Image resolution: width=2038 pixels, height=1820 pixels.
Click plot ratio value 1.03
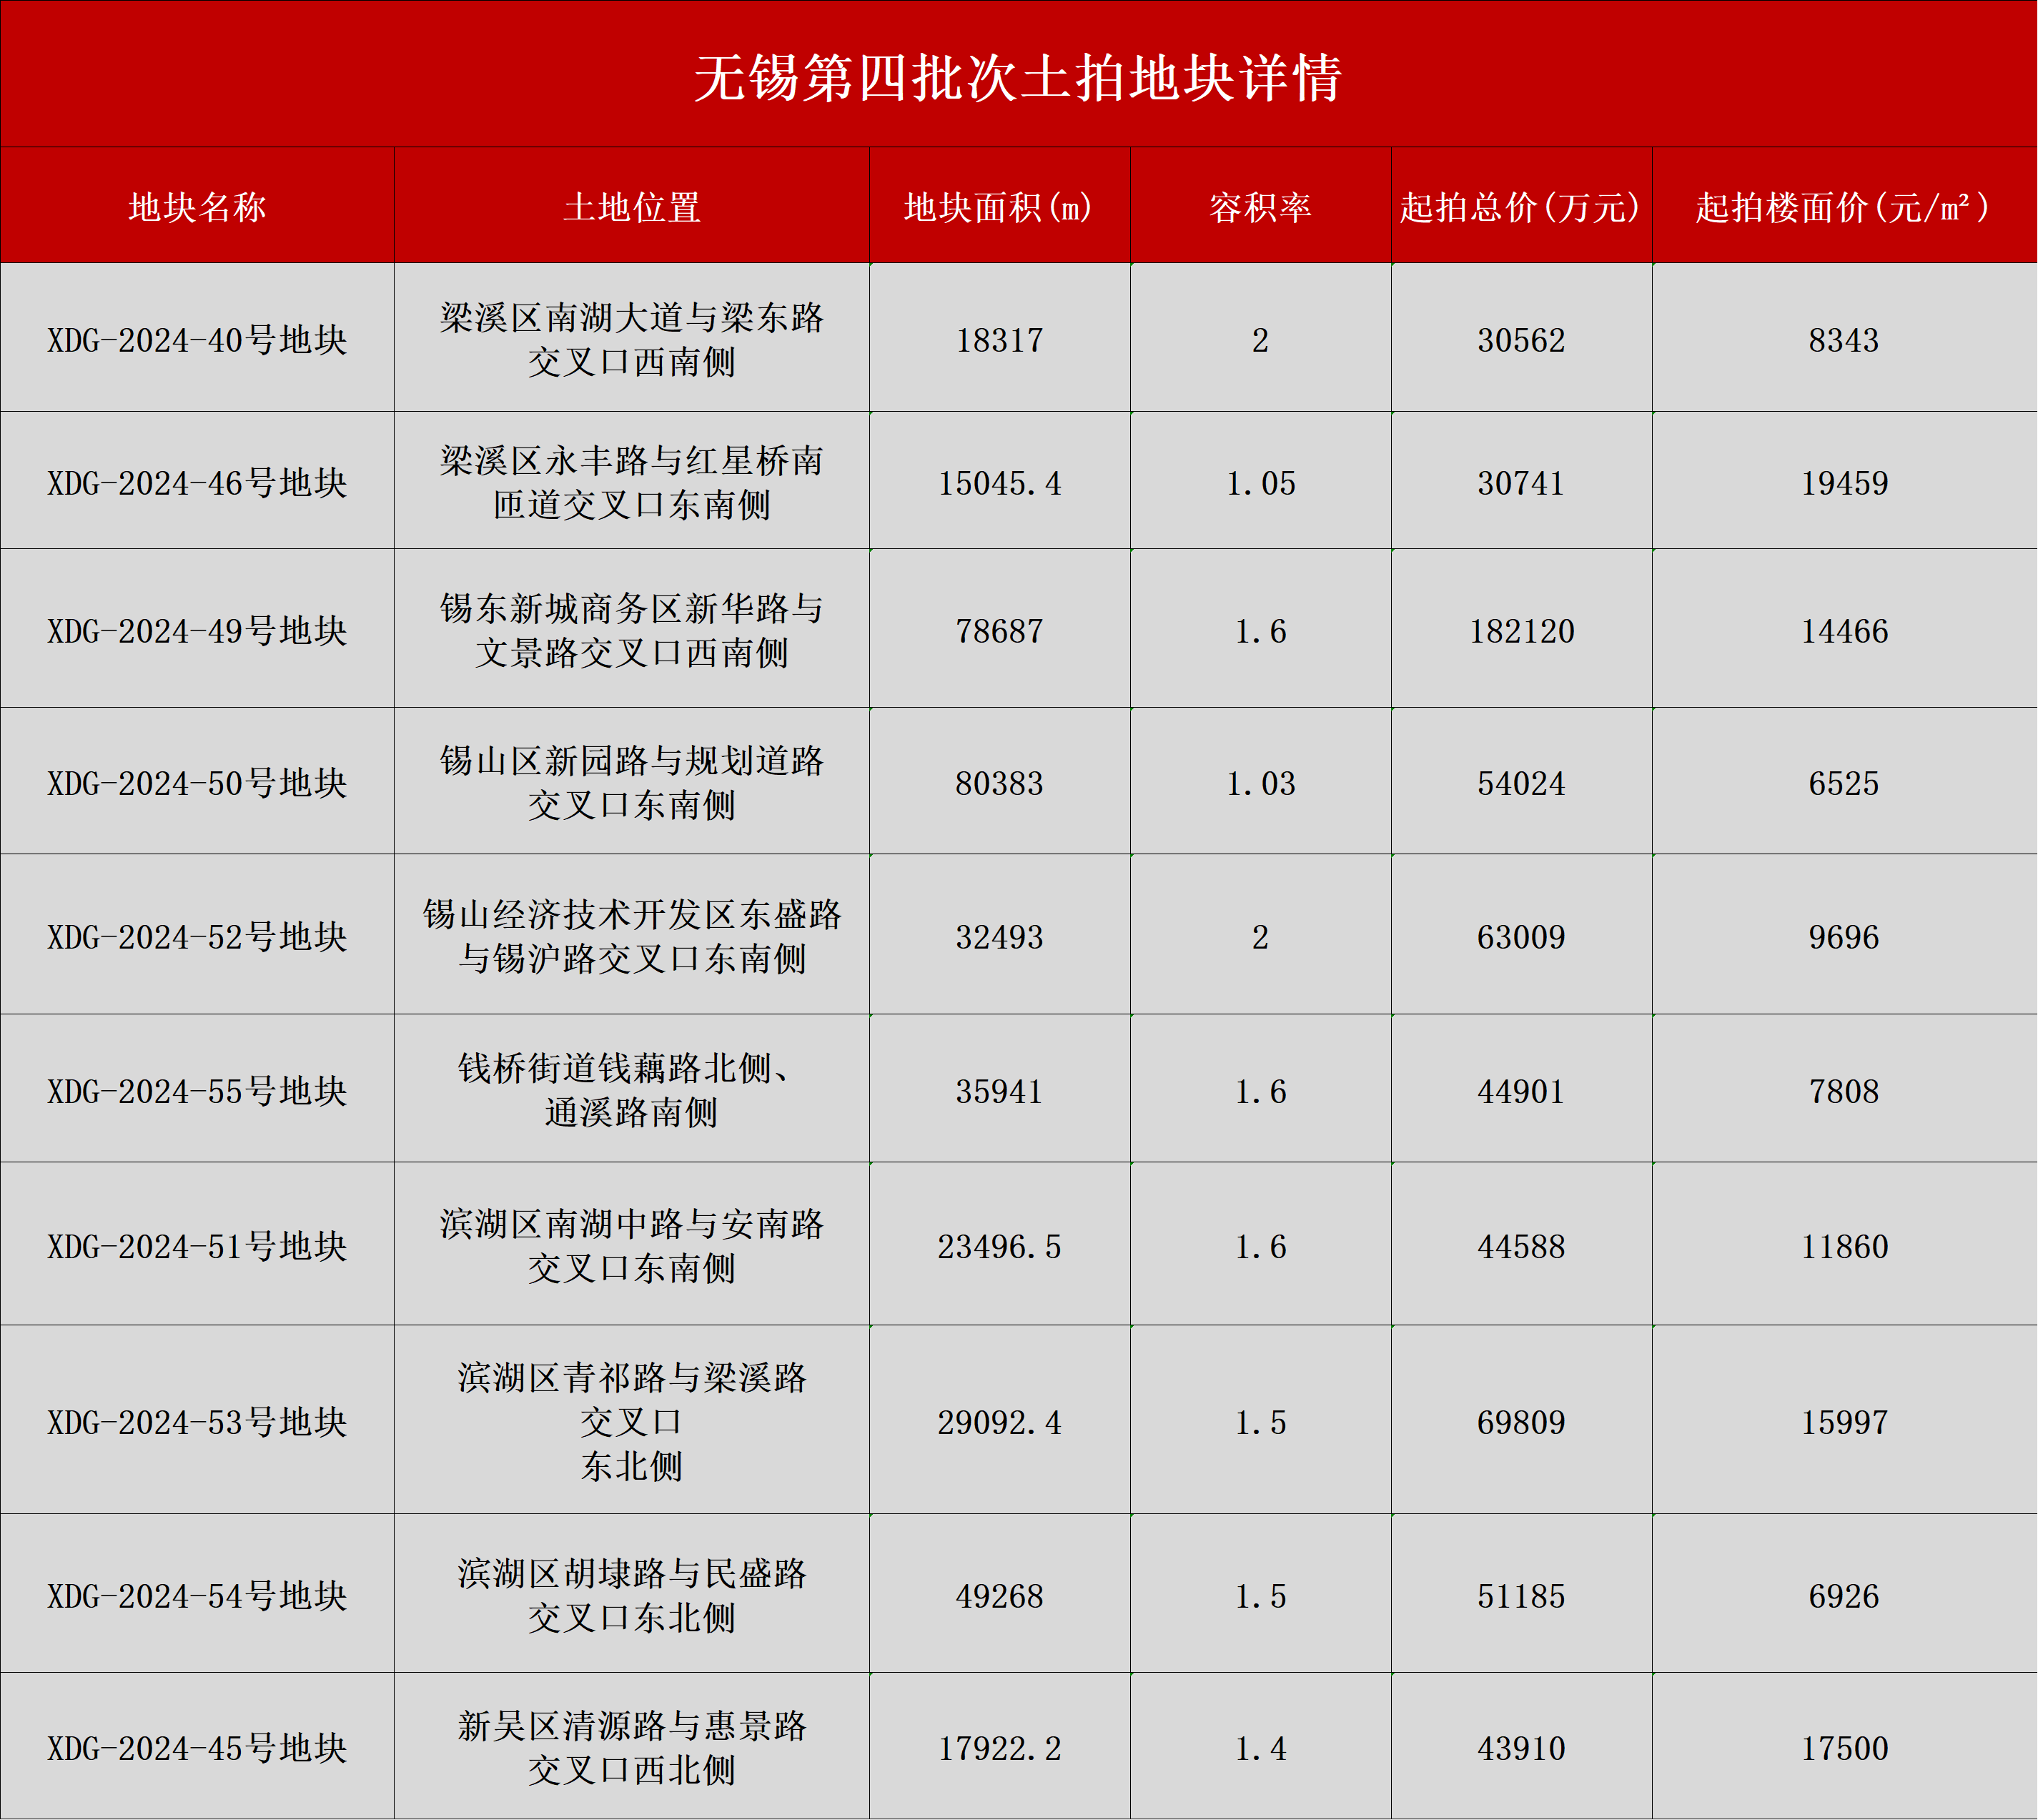tap(1261, 784)
